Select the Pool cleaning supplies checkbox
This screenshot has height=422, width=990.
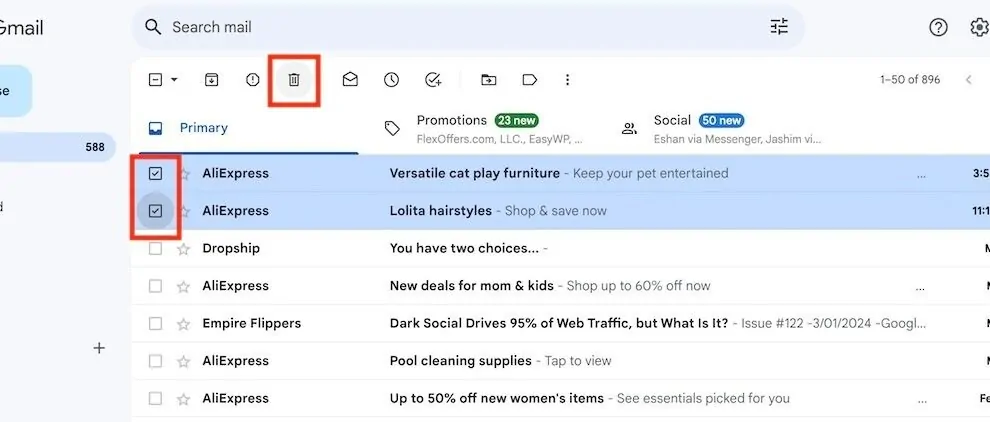tap(155, 361)
